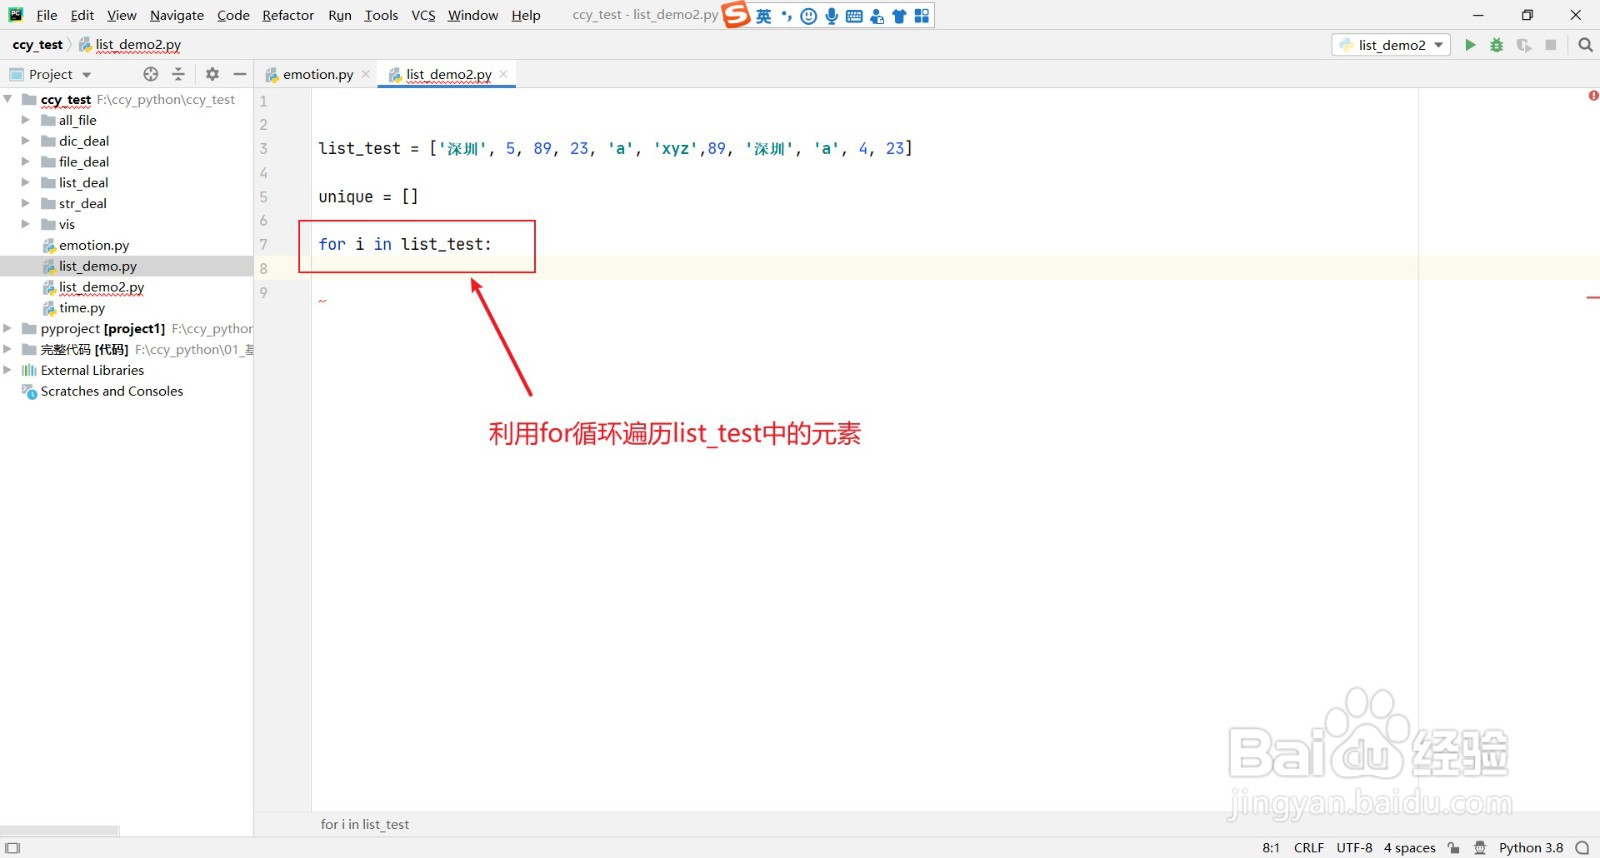Open Sogou soft keyboard icon
The height and width of the screenshot is (858, 1600).
(x=854, y=16)
